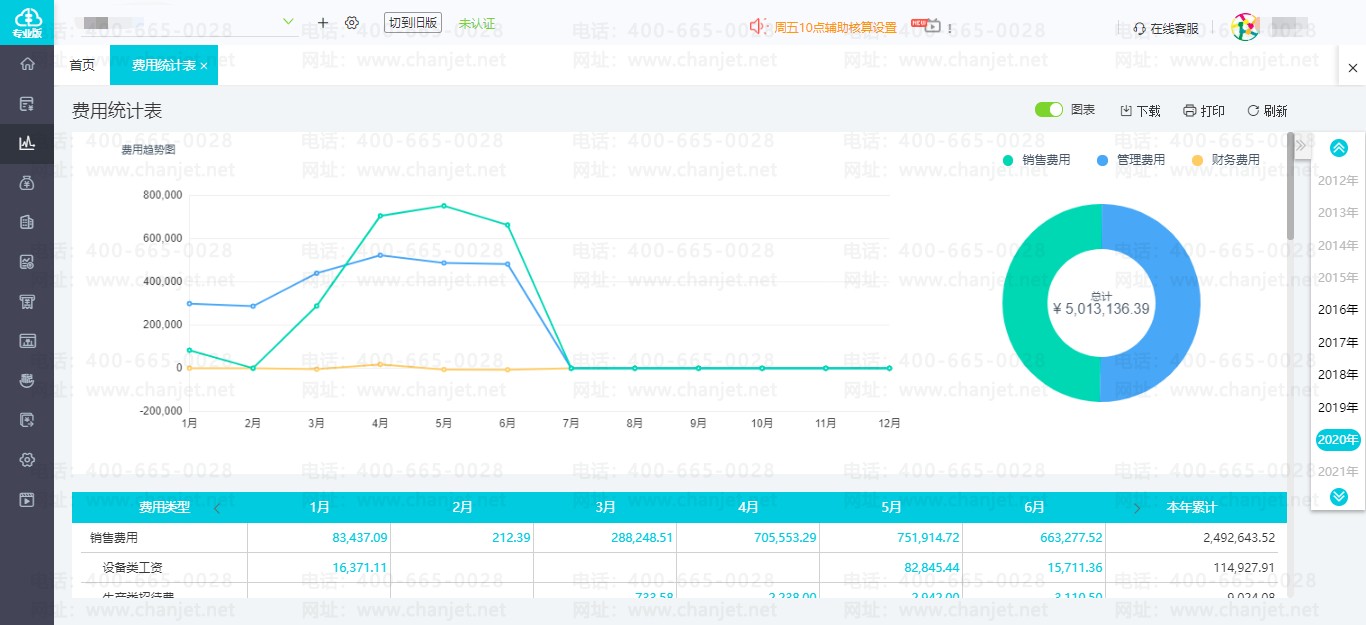Click the 切到旧版 button
The width and height of the screenshot is (1366, 625).
click(413, 22)
